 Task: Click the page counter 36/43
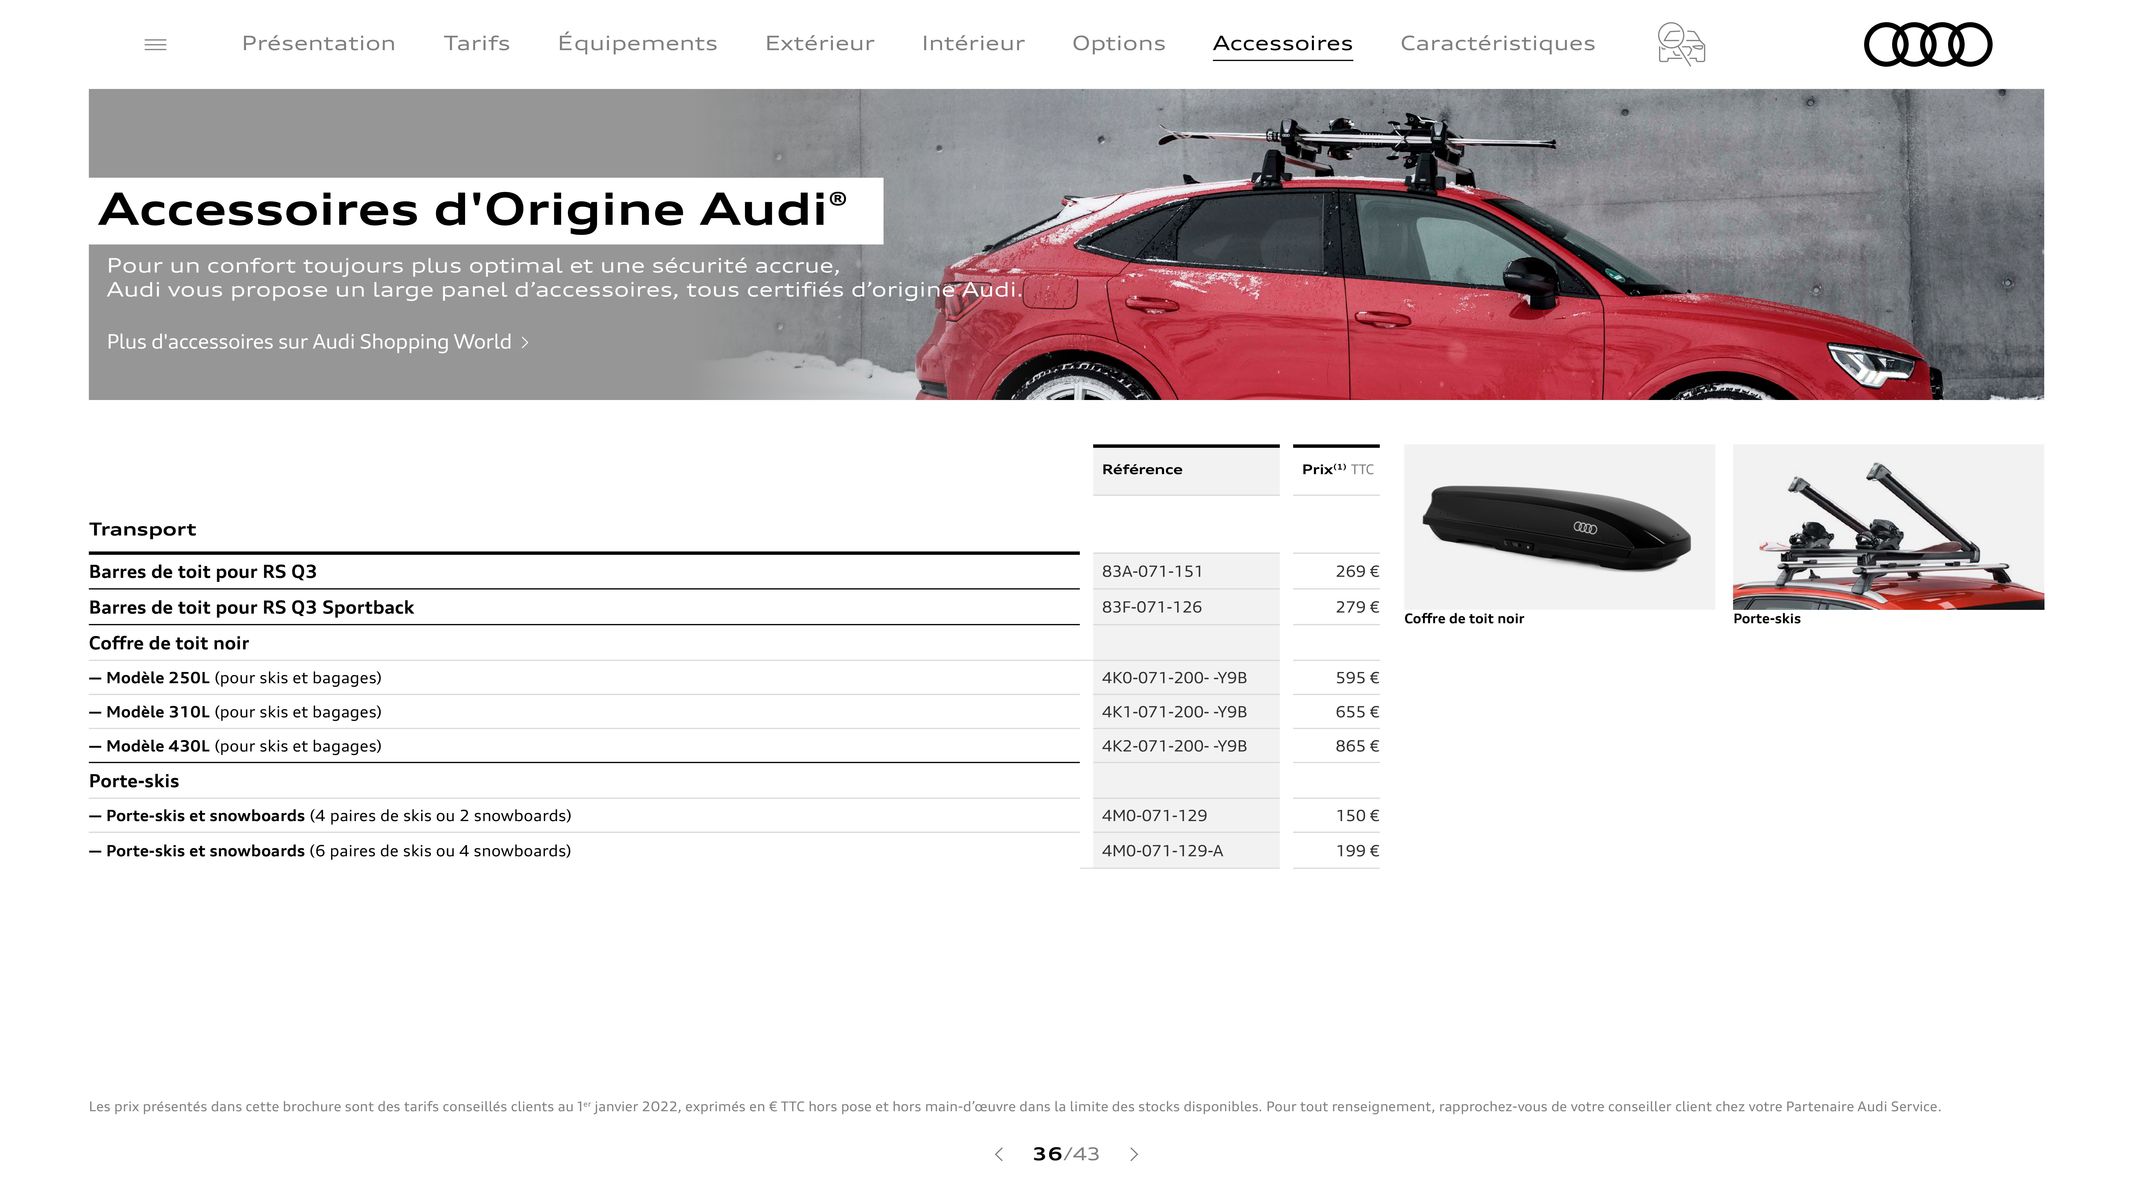tap(1066, 1154)
